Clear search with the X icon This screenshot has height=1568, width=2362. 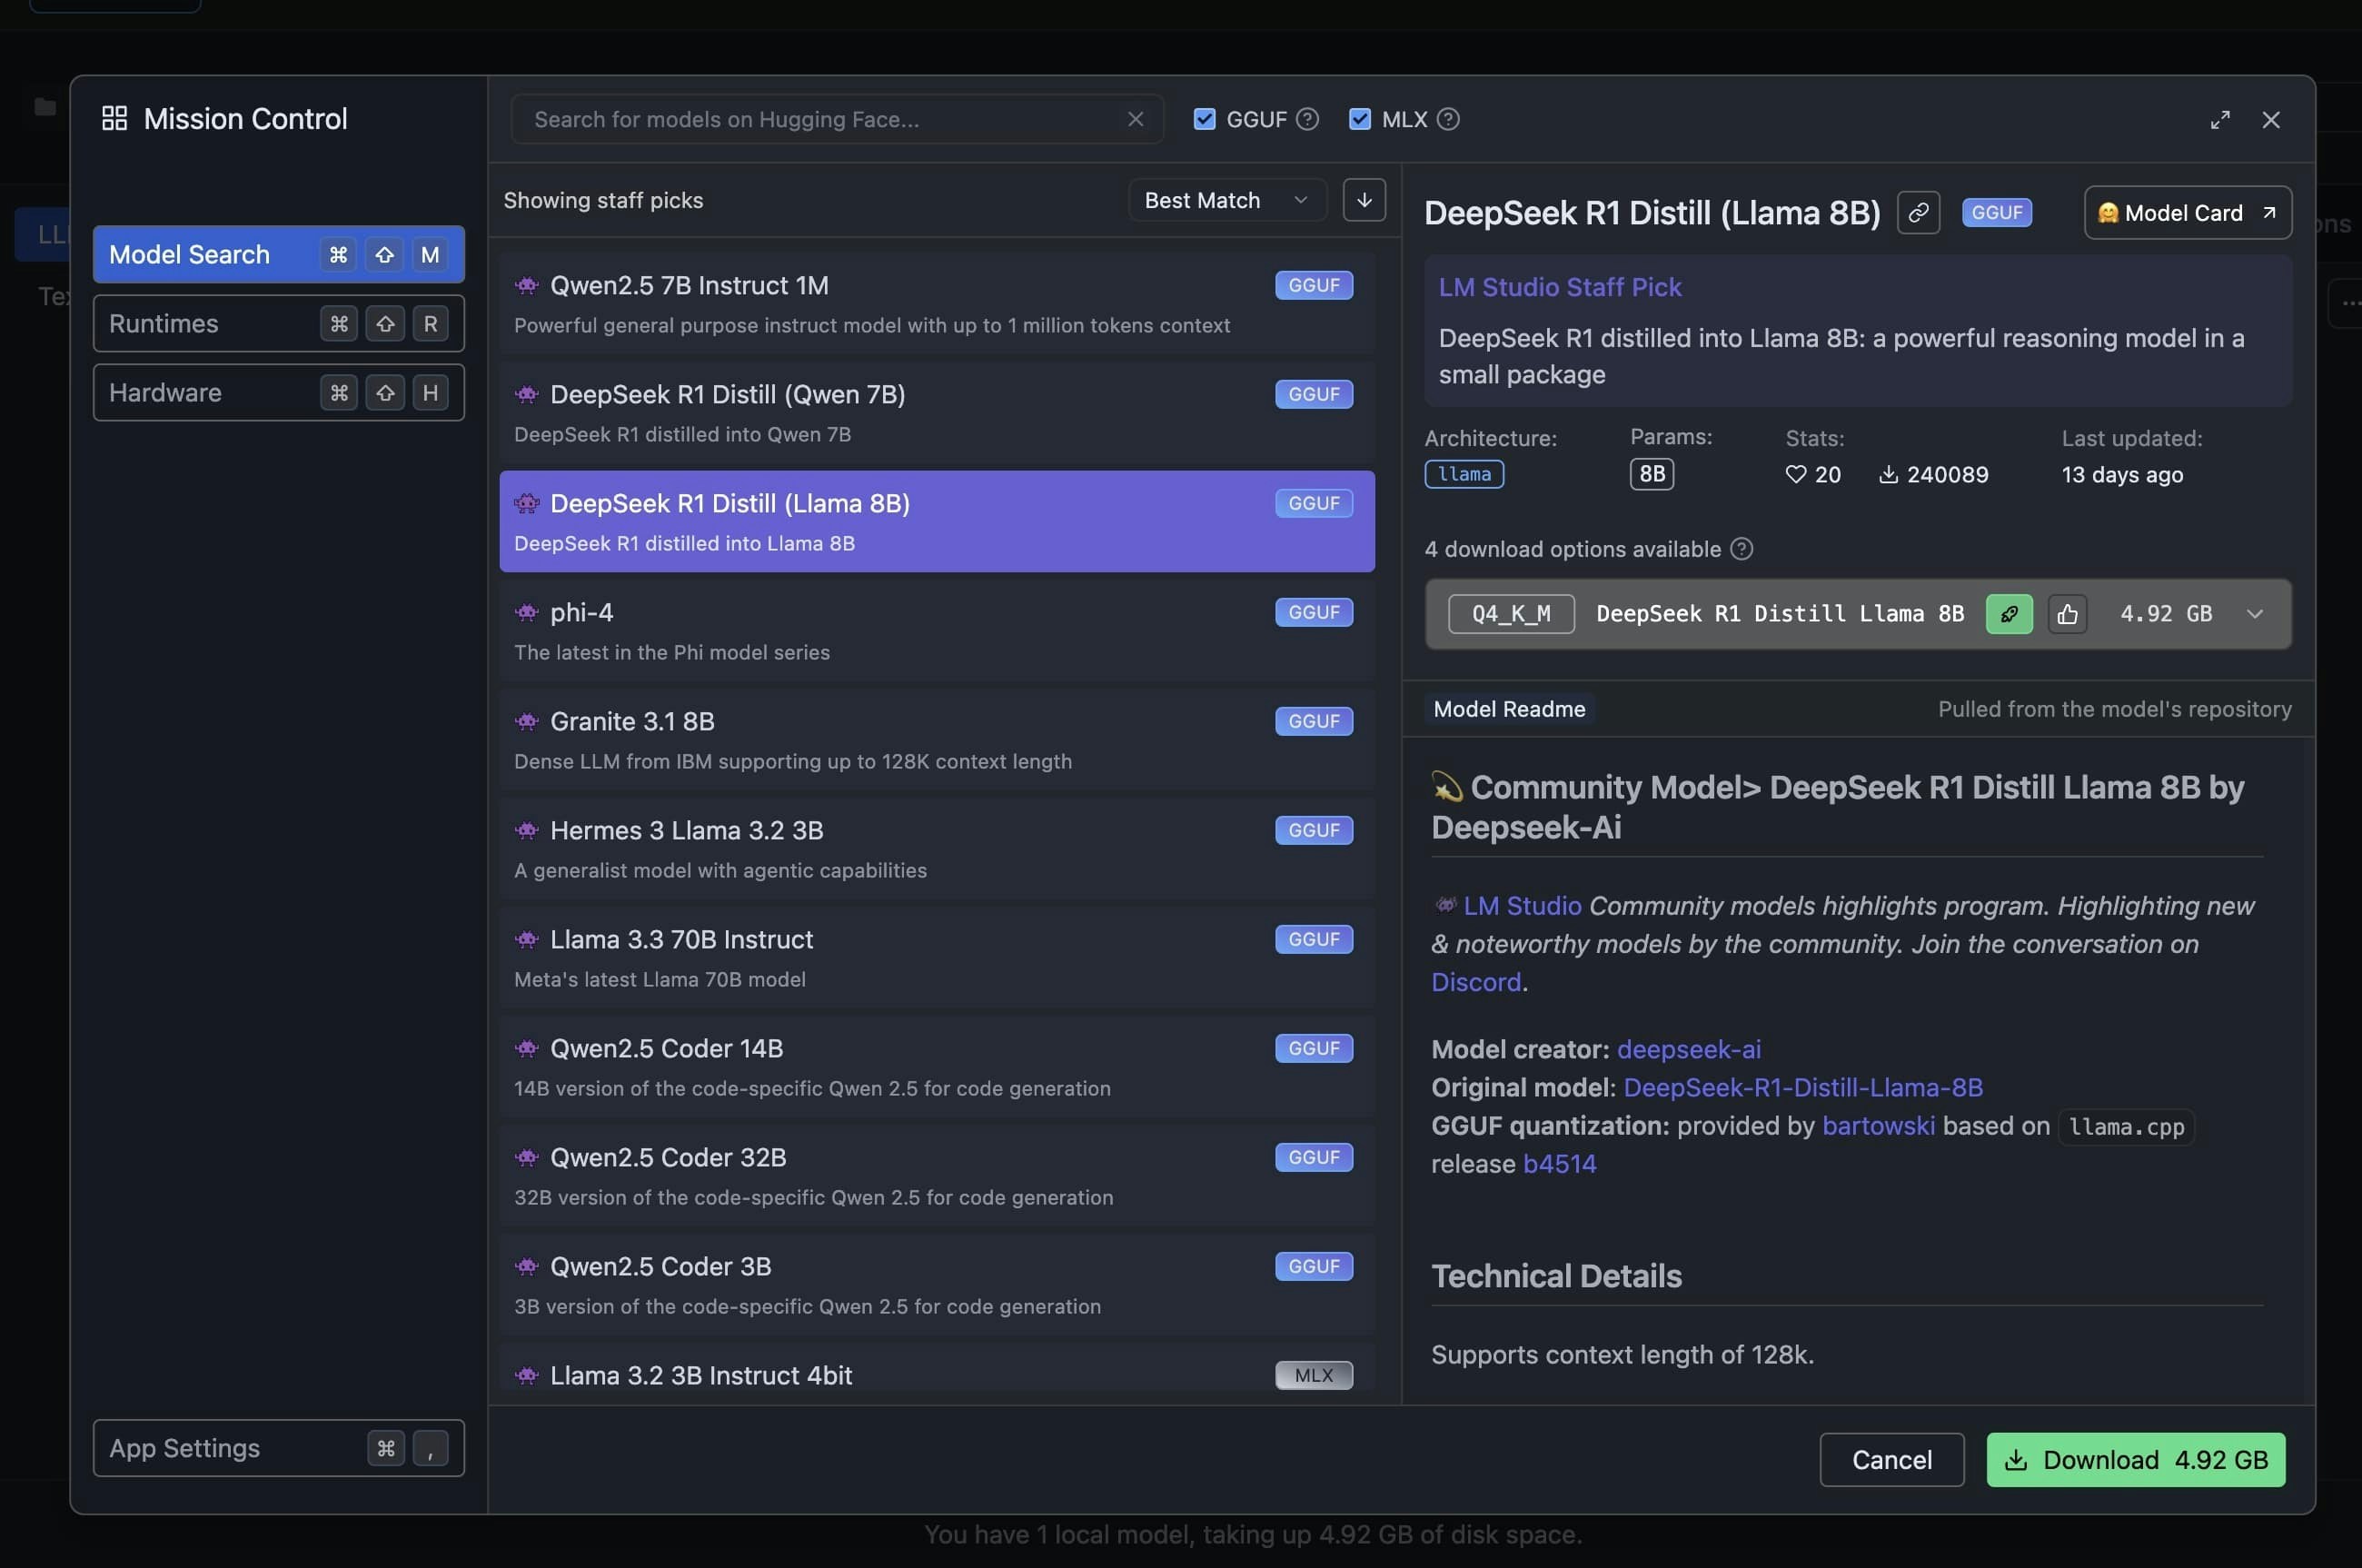click(x=1135, y=119)
